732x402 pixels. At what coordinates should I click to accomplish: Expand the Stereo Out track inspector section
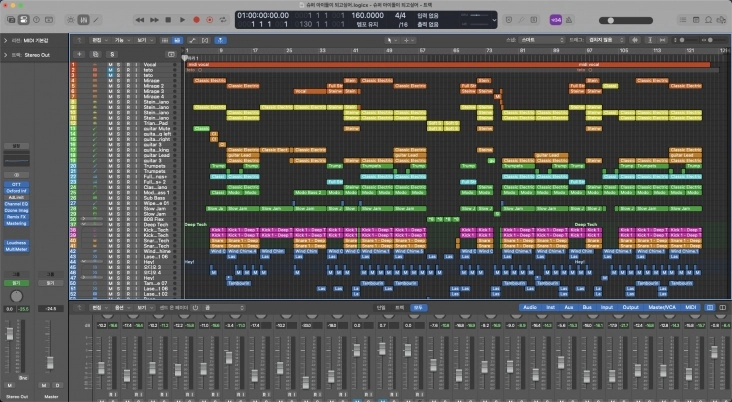[x=5, y=53]
